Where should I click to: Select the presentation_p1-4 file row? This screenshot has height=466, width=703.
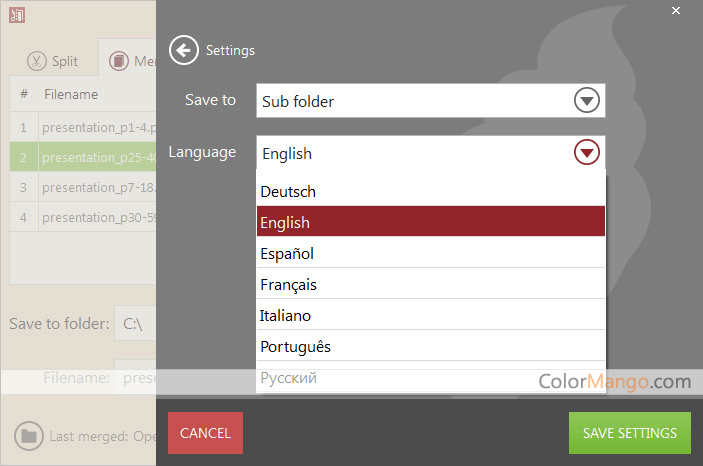pyautogui.click(x=97, y=128)
